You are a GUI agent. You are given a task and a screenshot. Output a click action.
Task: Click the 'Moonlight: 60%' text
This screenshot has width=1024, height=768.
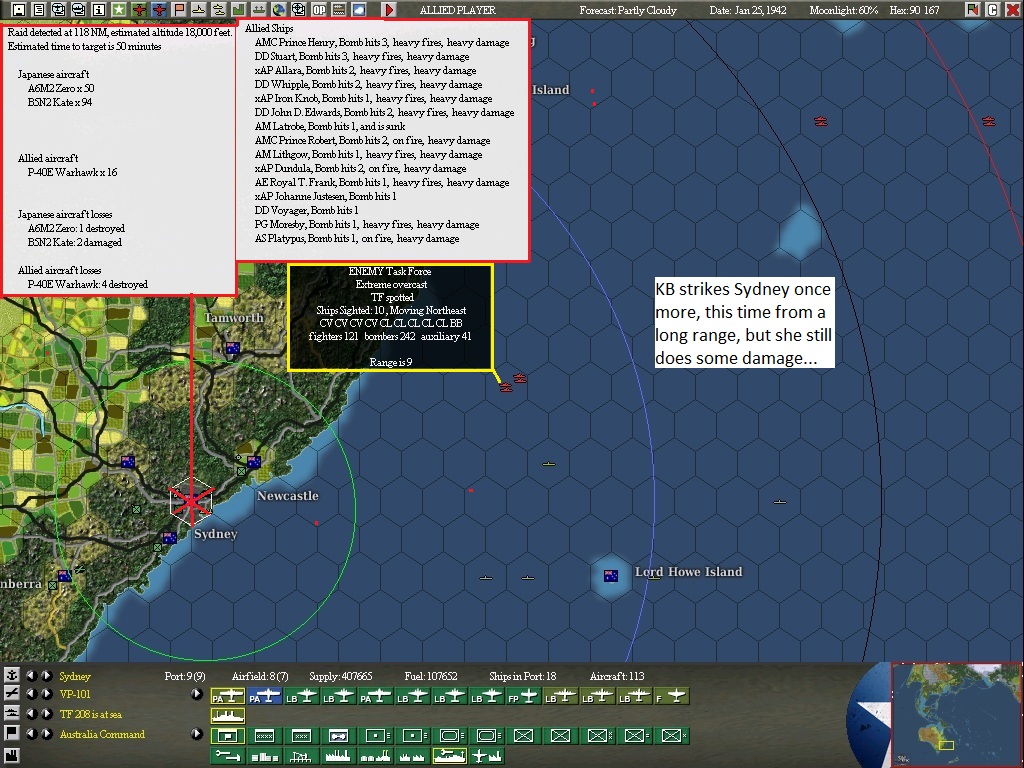[844, 10]
